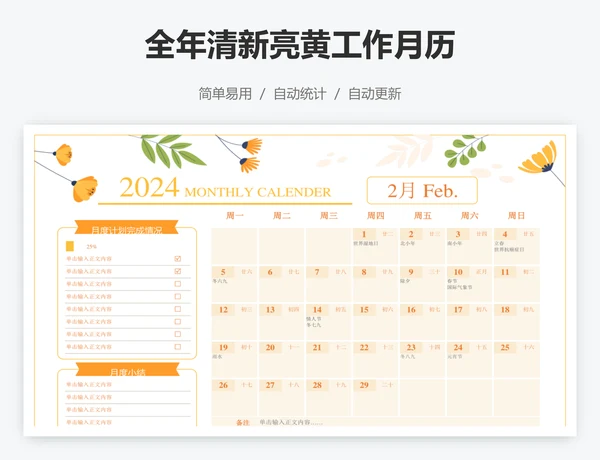Select the 周三 column header
This screenshot has width=600, height=460.
click(329, 216)
